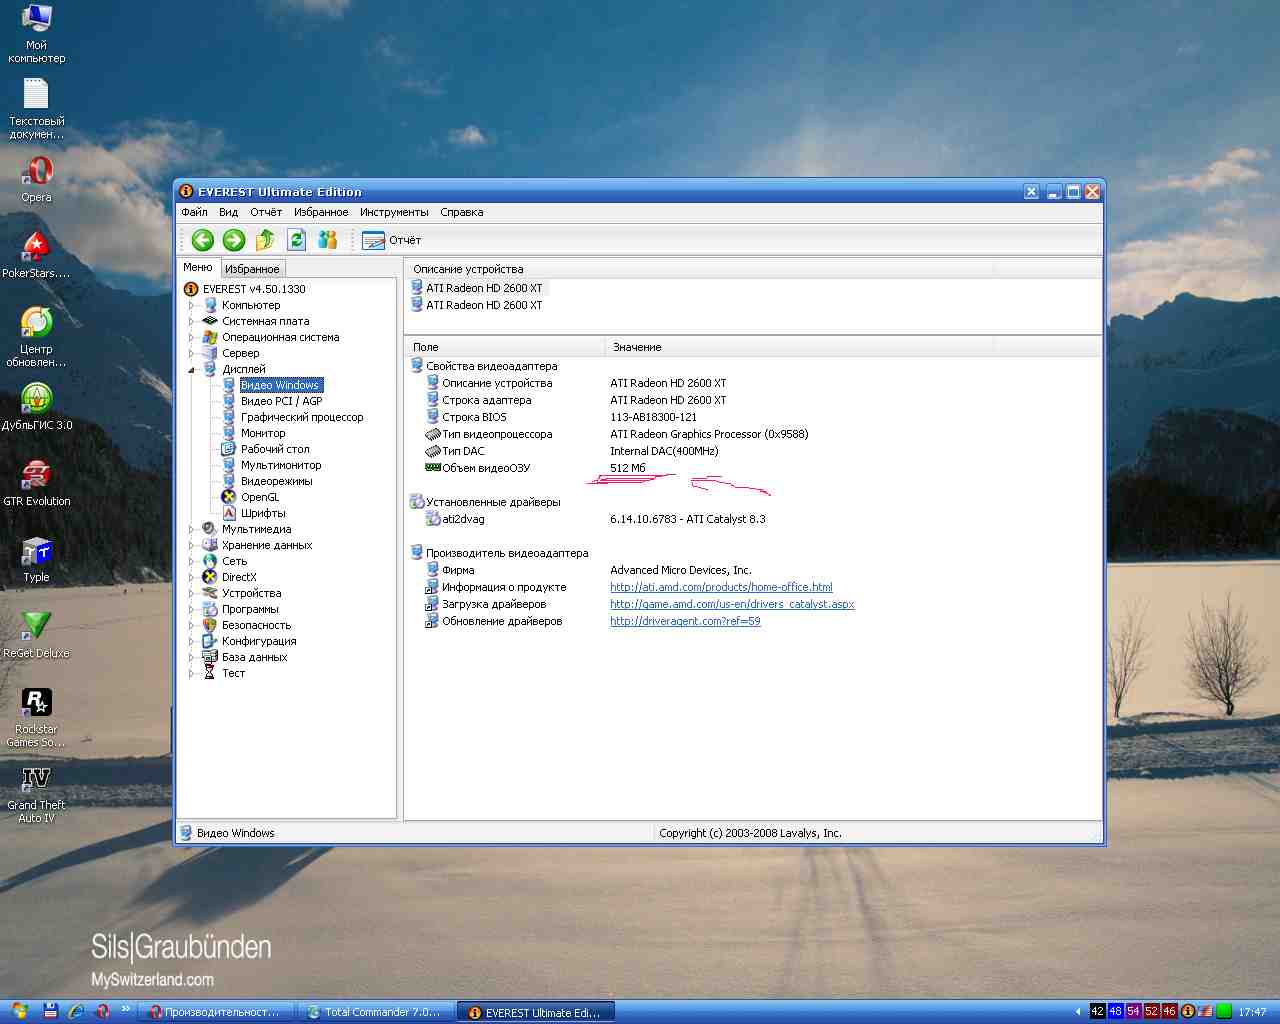Select second ATI Radeon HD 2600 XT device
The width and height of the screenshot is (1280, 1024).
484,305
